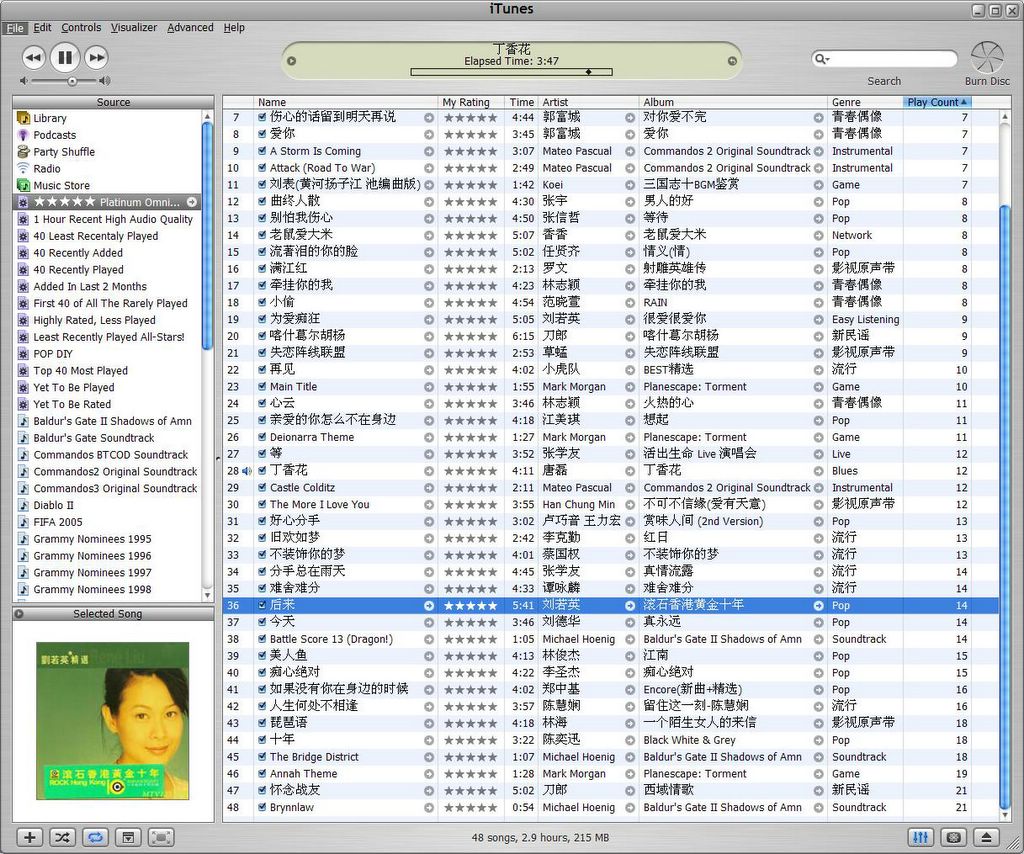Skip back with the previous track button
This screenshot has width=1024, height=854.
(x=33, y=57)
